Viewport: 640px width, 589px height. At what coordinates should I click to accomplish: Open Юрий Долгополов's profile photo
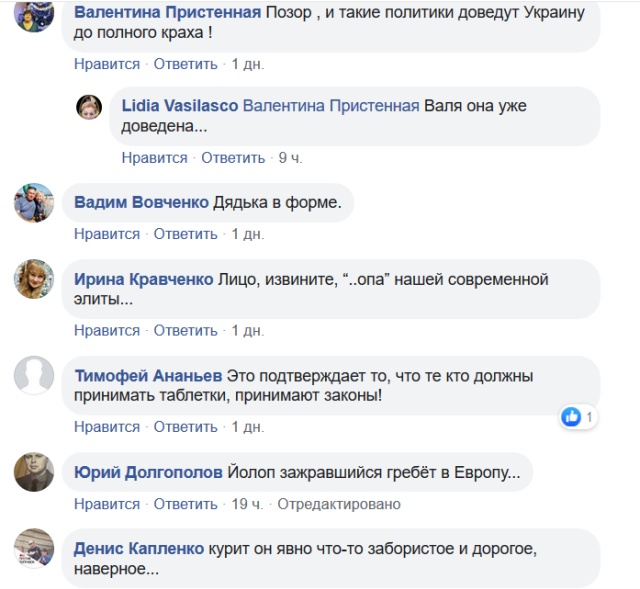point(34,471)
